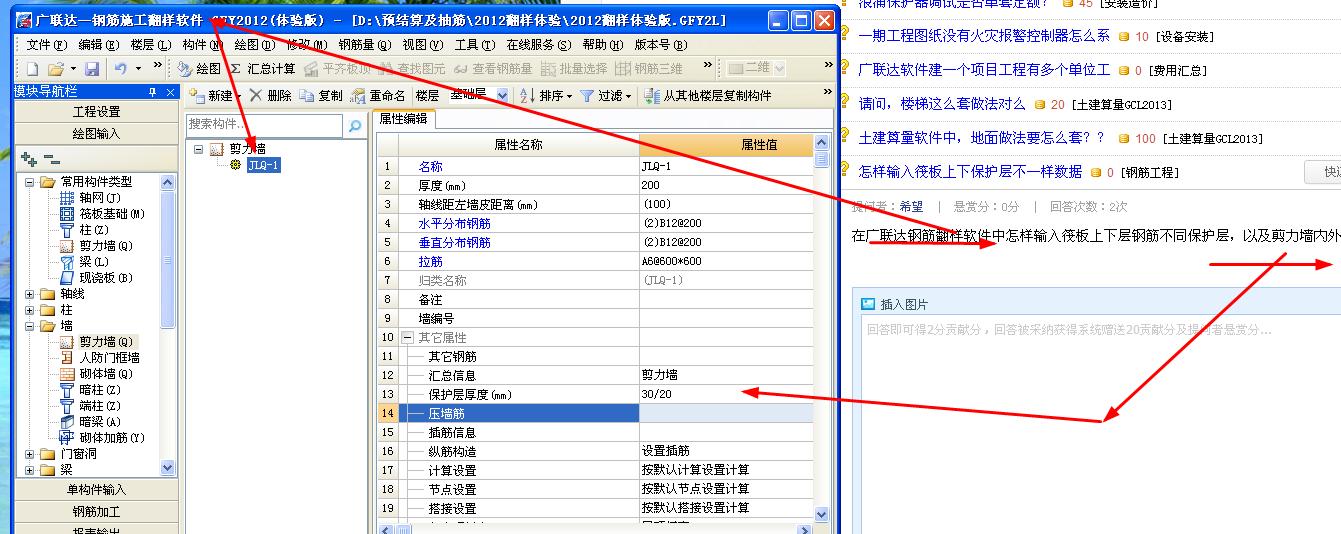The height and width of the screenshot is (534, 1341).
Task: Open the 工具(T) menu
Action: (x=475, y=45)
